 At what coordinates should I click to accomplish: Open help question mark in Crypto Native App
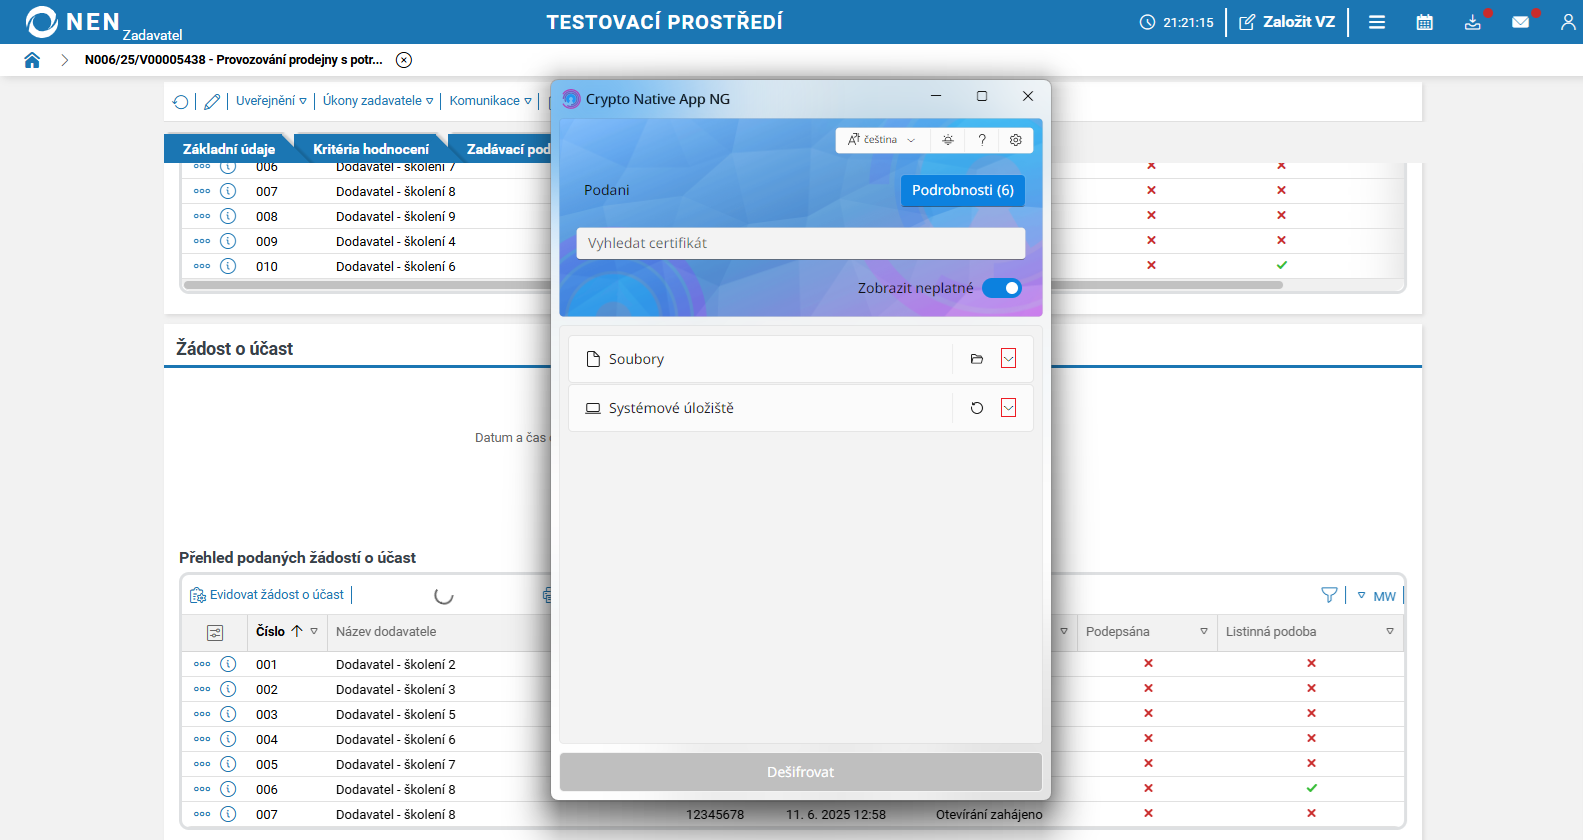tap(982, 140)
